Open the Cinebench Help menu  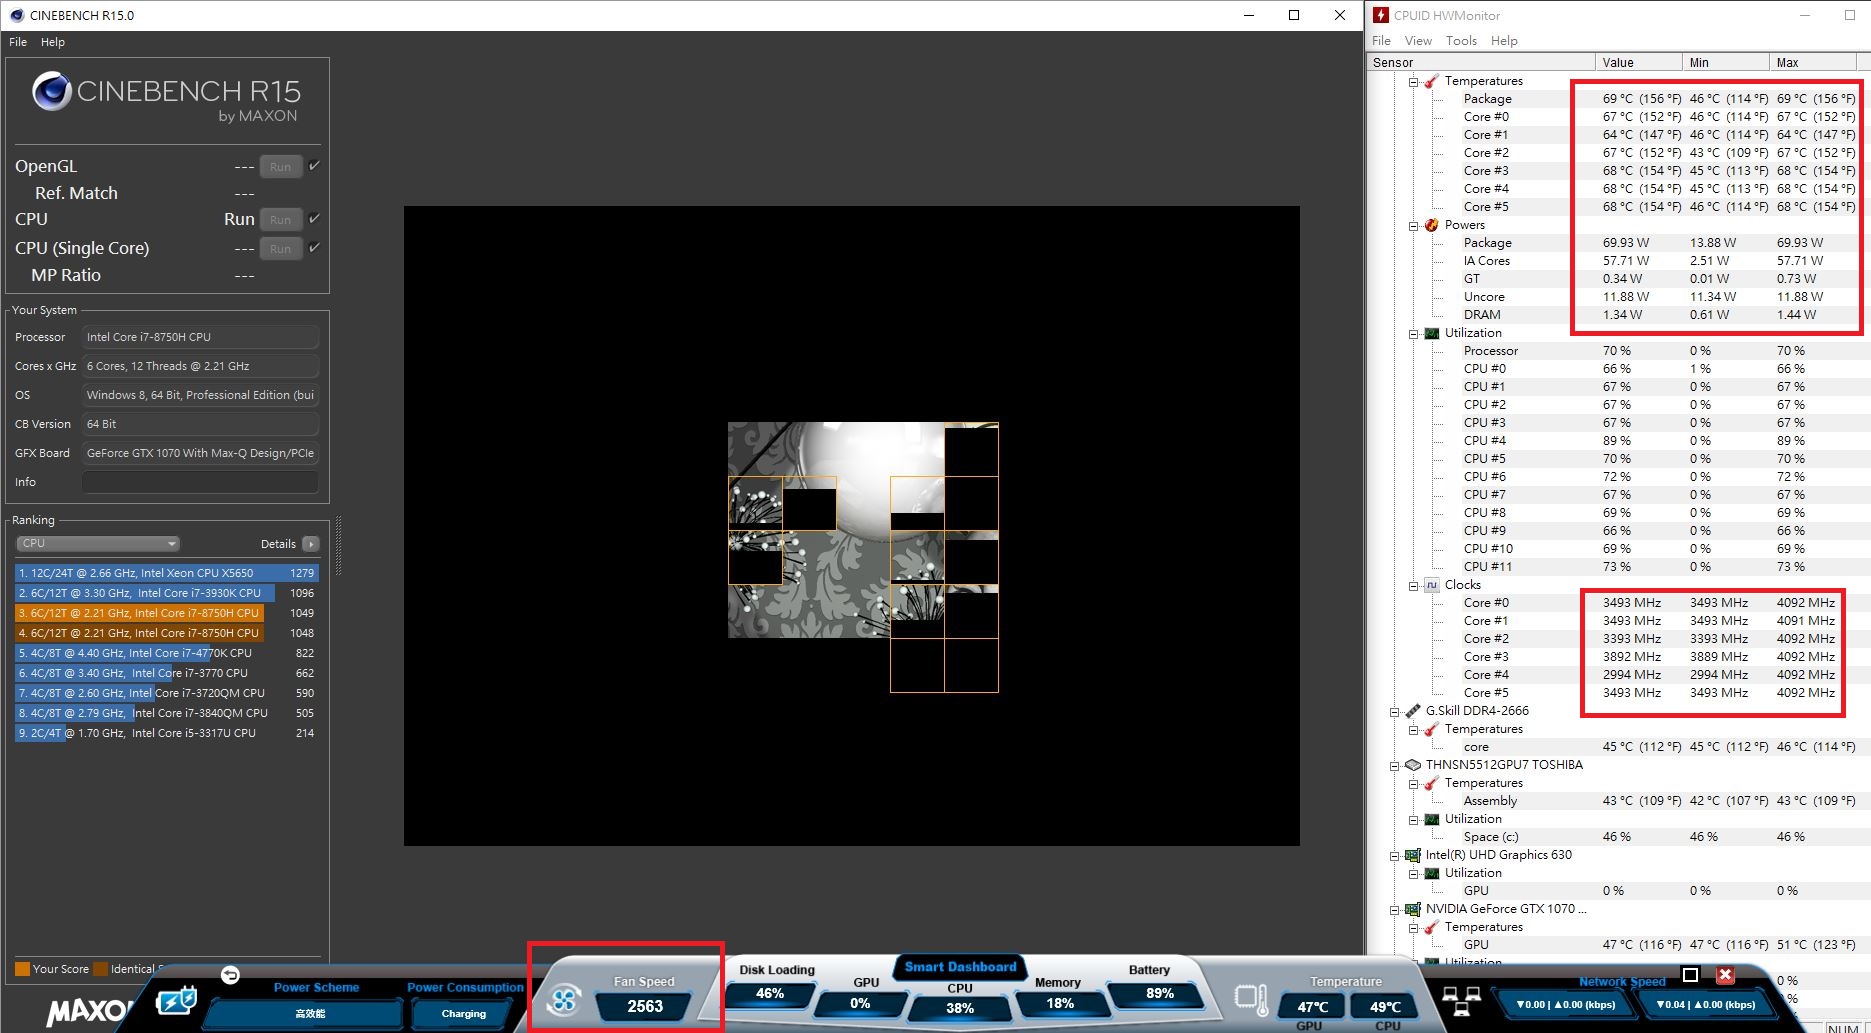point(53,42)
